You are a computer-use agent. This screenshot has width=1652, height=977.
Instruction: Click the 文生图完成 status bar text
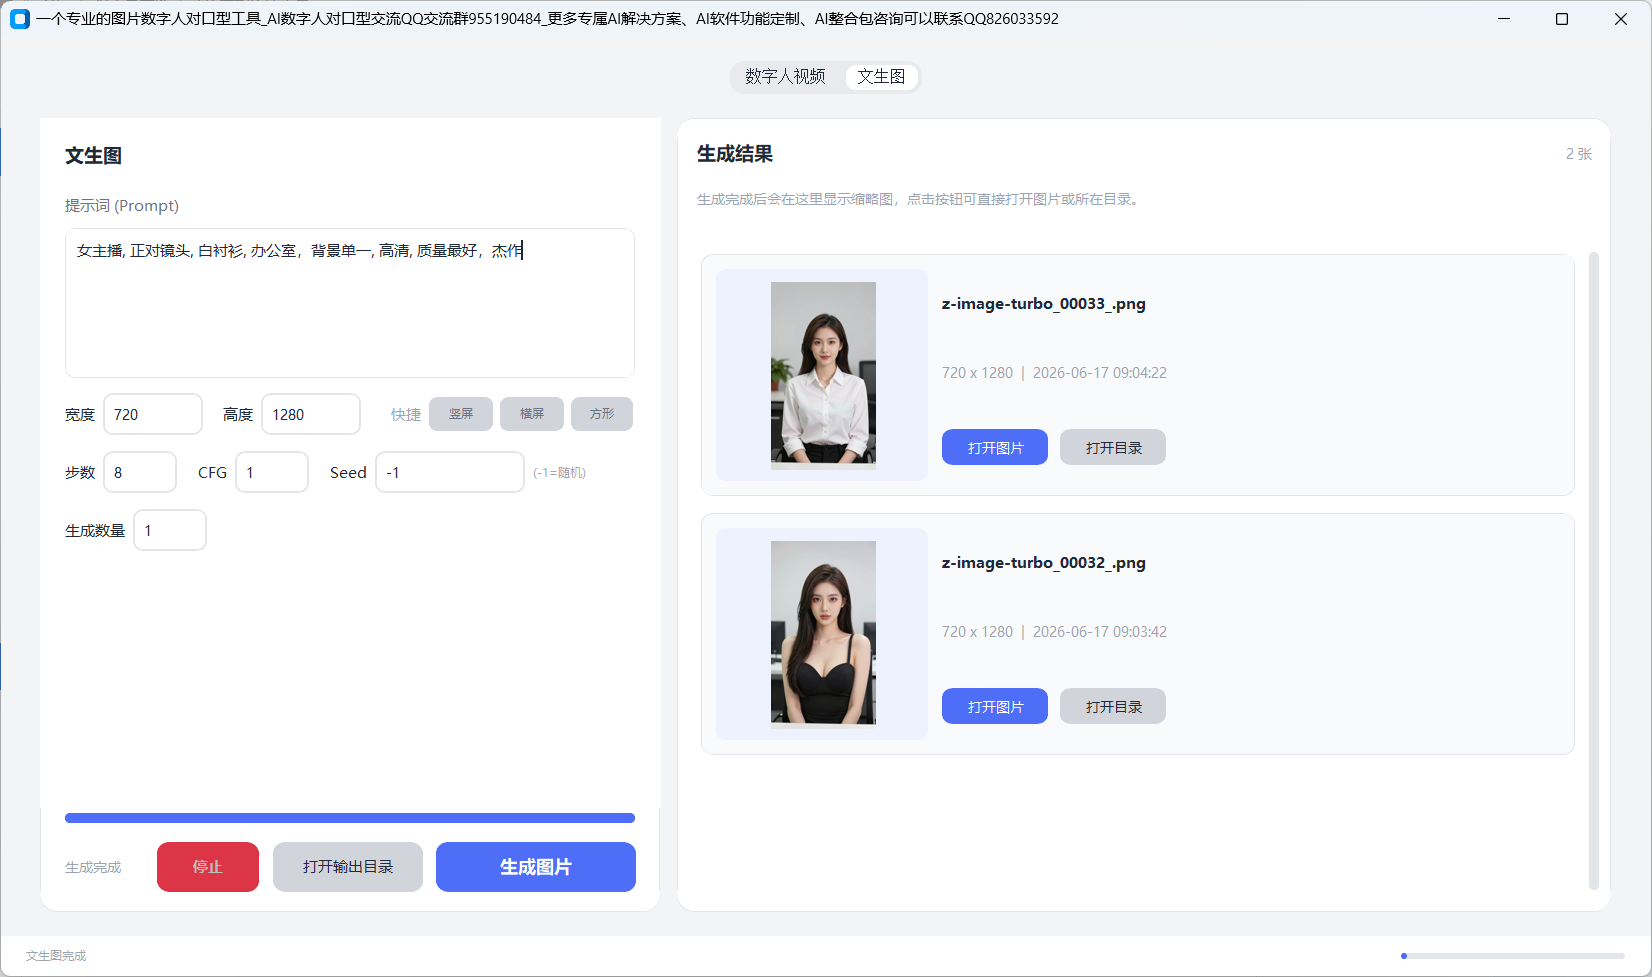[x=56, y=956]
